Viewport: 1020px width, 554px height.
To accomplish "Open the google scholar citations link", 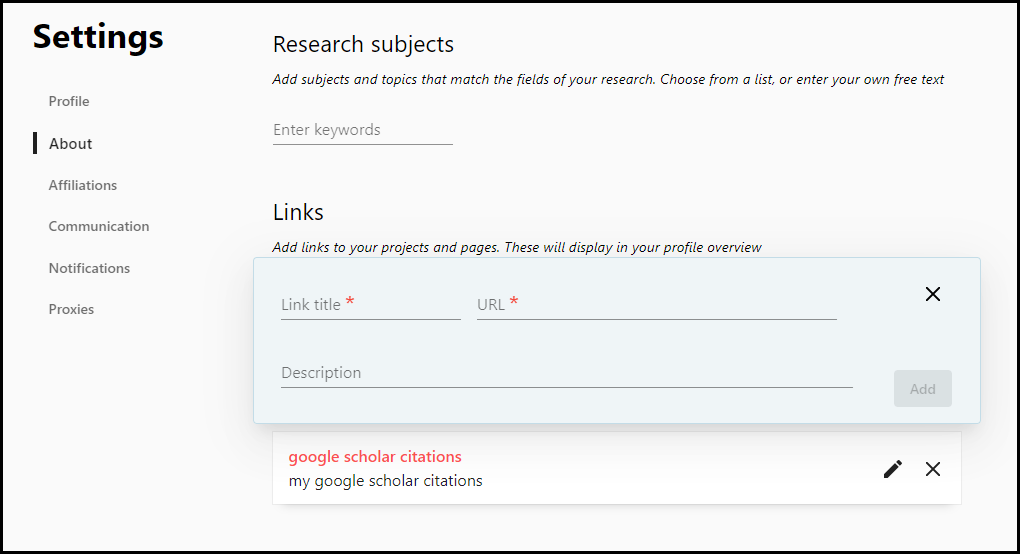I will coord(375,457).
